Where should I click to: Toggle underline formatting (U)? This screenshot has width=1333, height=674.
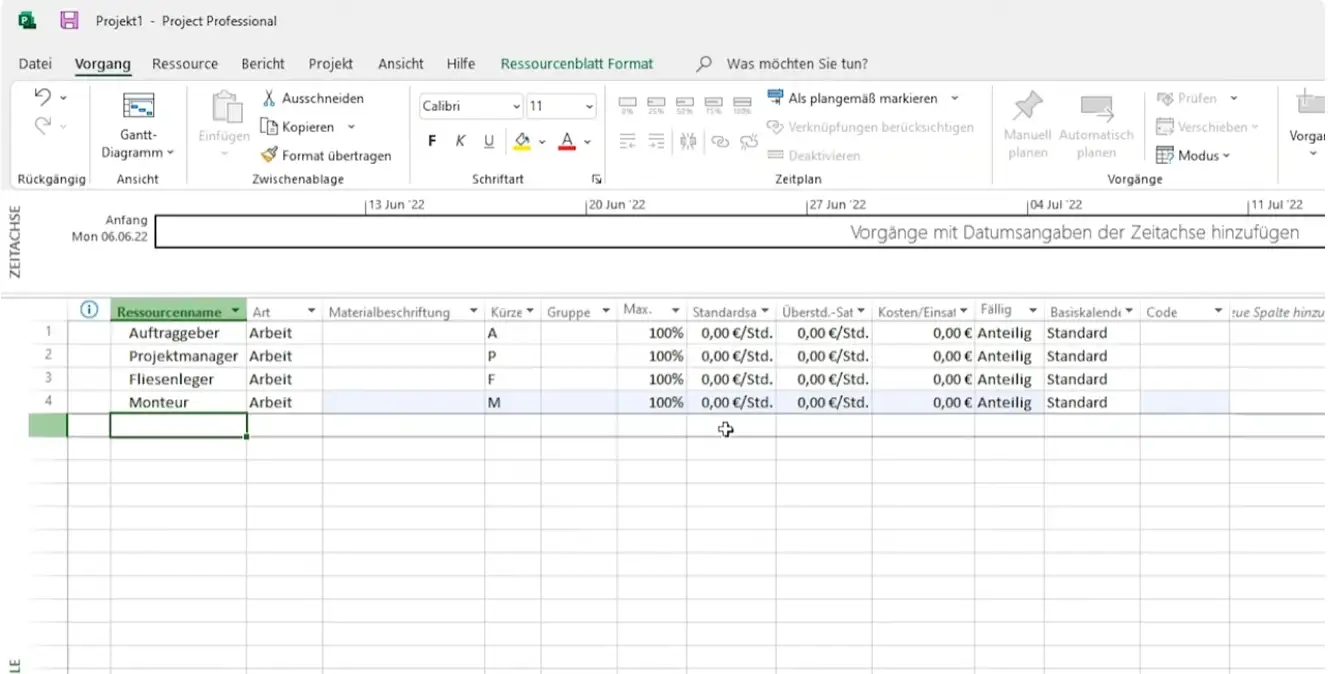[489, 141]
